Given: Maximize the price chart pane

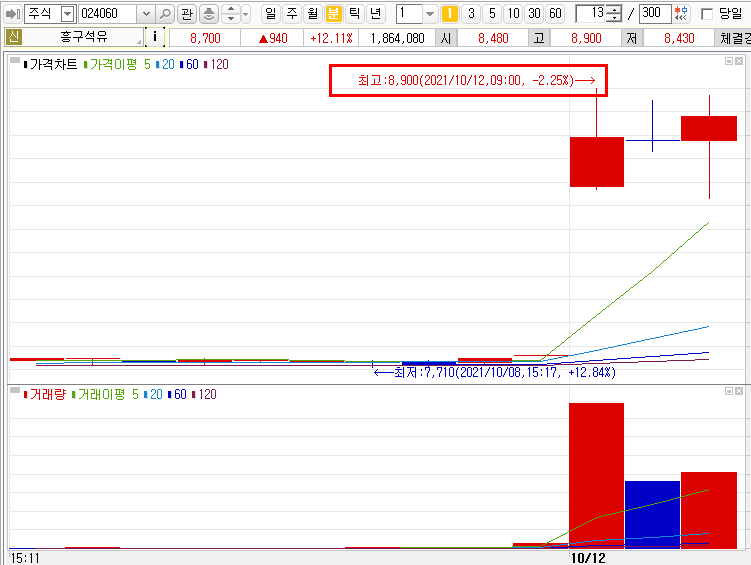Looking at the screenshot, I should point(728,61).
